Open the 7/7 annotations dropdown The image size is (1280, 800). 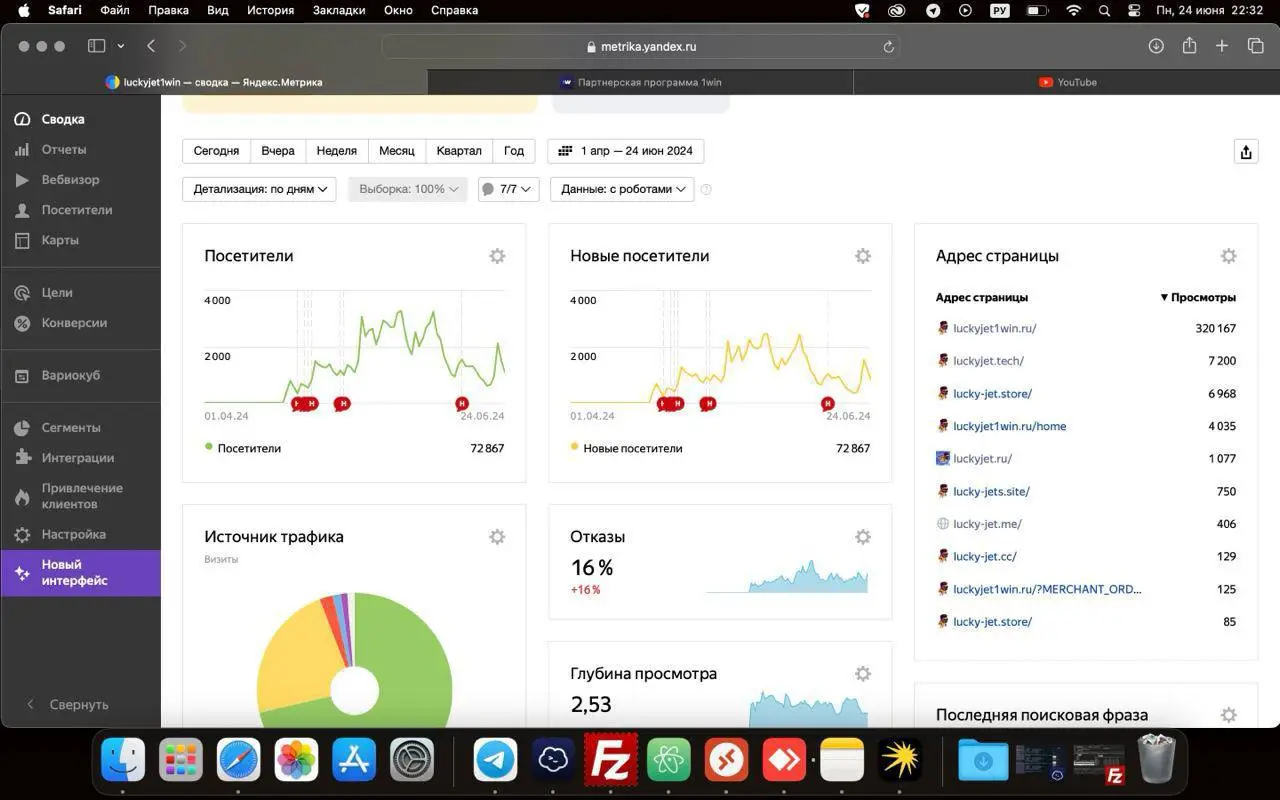coord(509,189)
